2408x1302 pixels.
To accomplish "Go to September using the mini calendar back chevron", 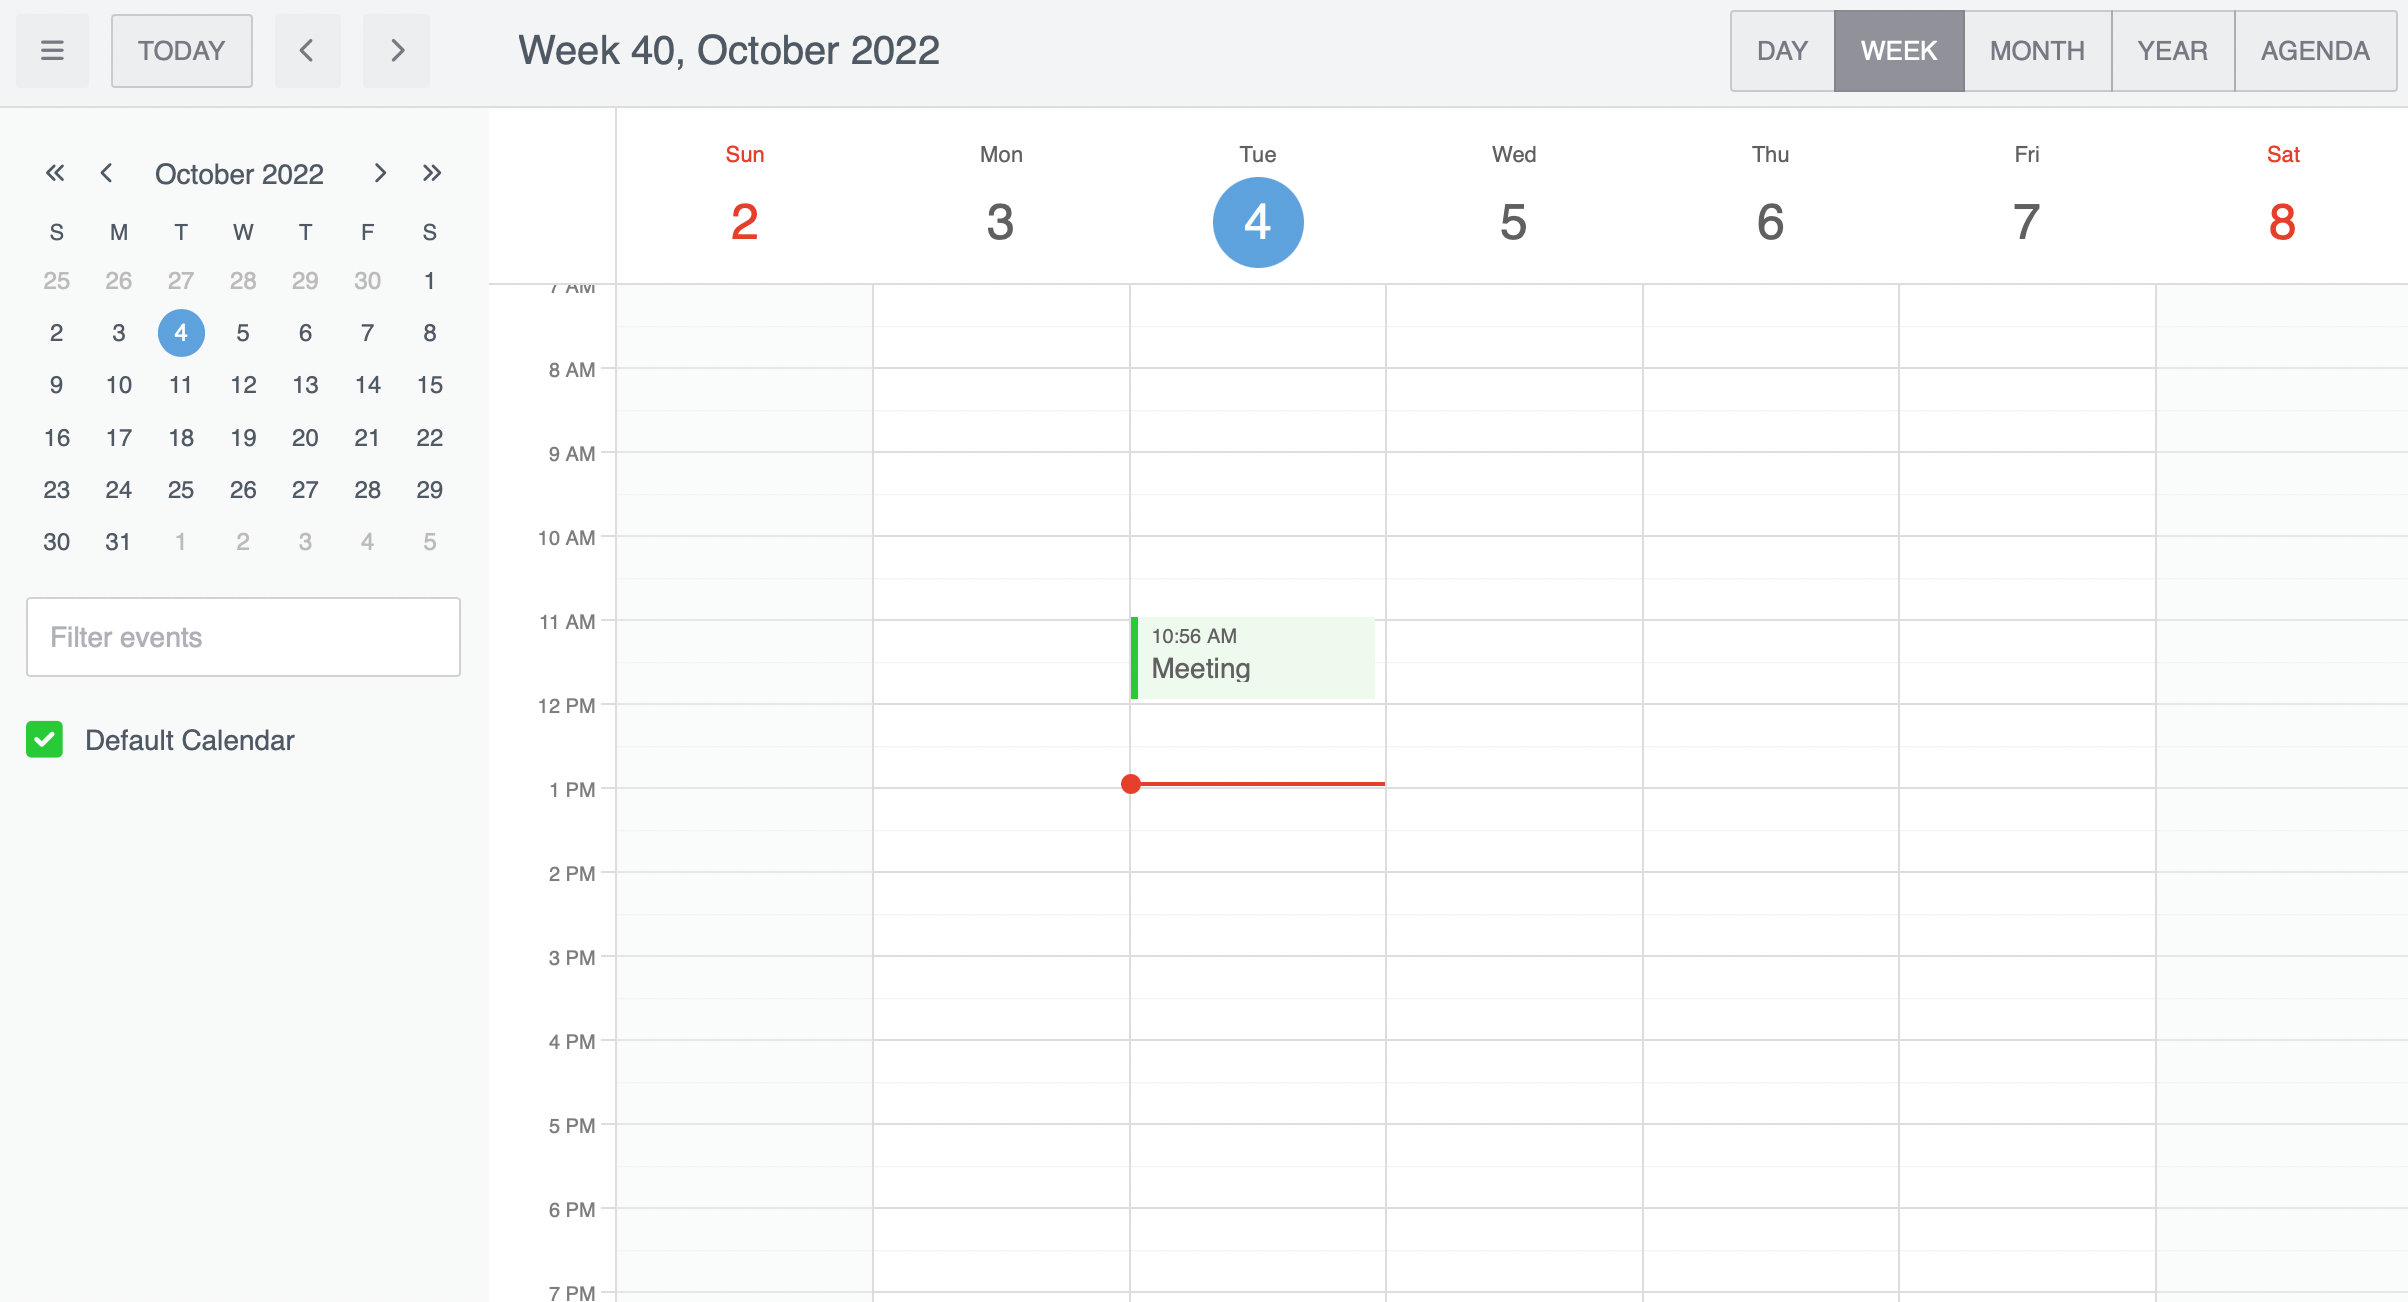I will 107,172.
